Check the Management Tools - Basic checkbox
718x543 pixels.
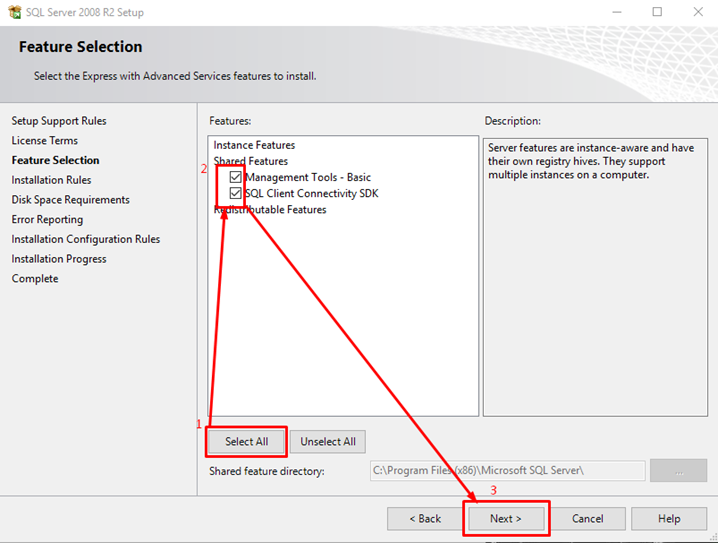click(236, 177)
